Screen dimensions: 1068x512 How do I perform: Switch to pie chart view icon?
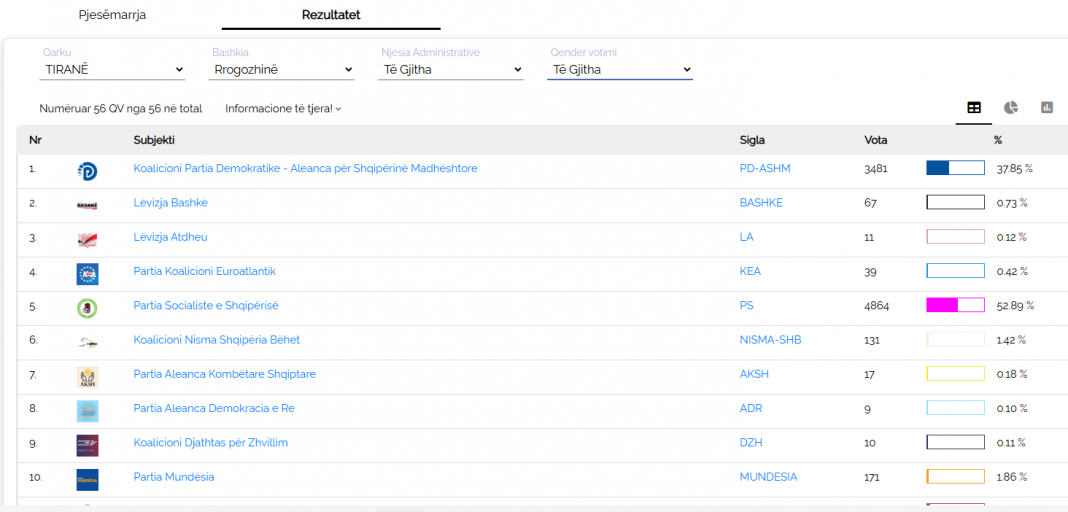(x=1011, y=108)
